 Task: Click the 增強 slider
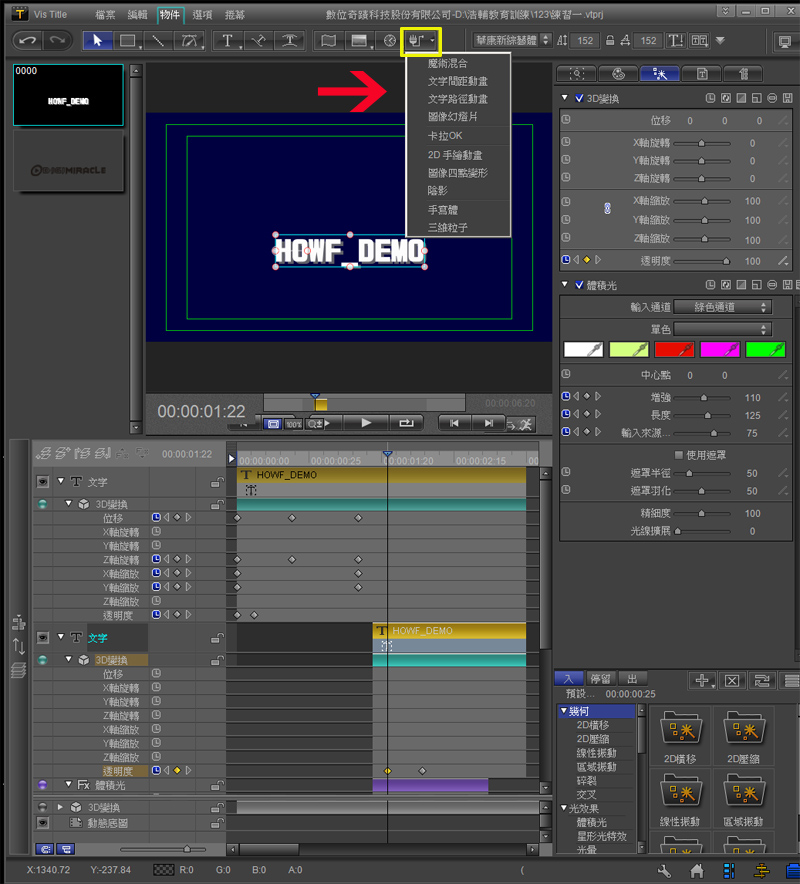[702, 398]
